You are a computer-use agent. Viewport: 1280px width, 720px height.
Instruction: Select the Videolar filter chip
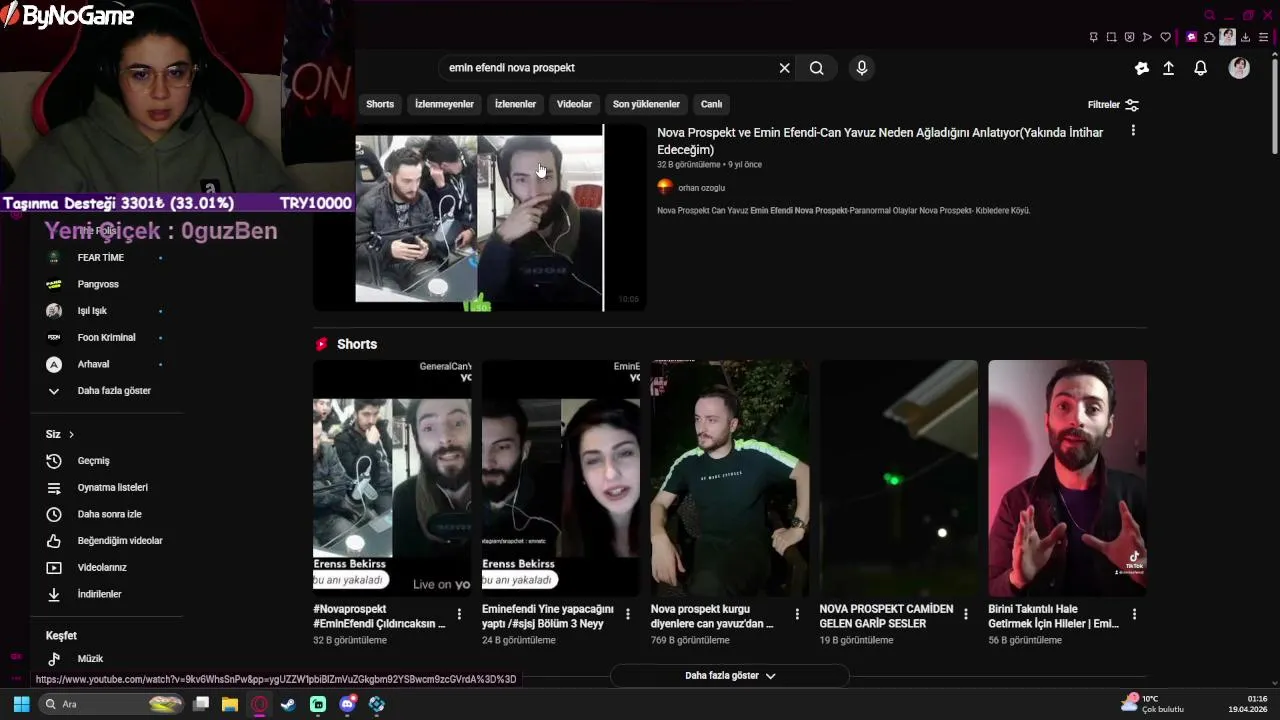click(x=574, y=104)
